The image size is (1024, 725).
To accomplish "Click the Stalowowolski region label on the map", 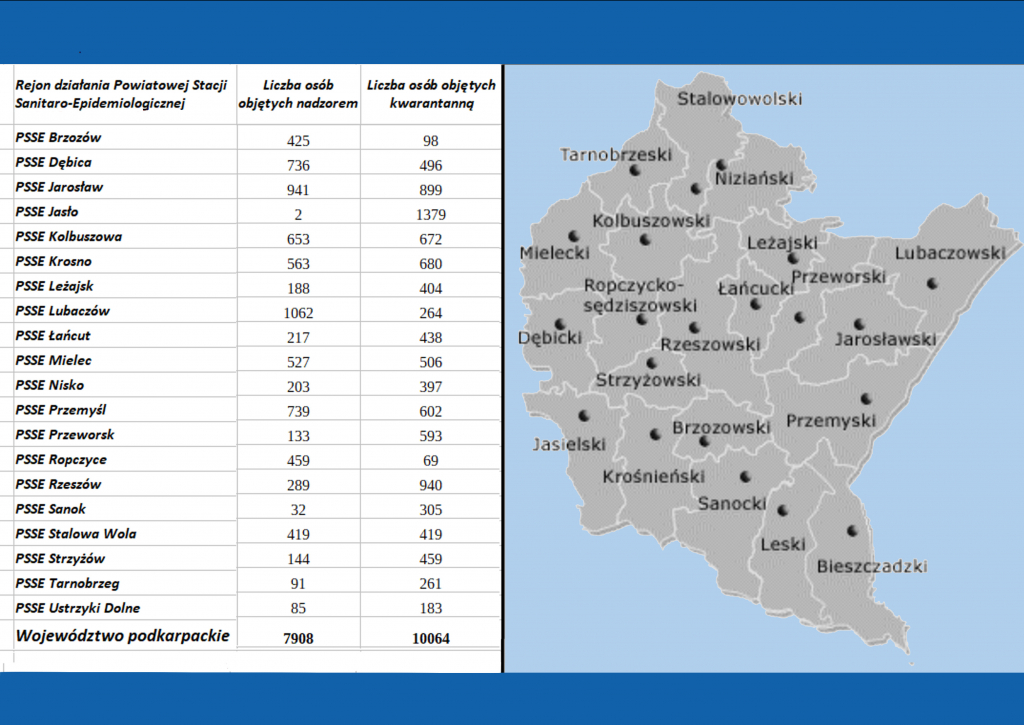I will pyautogui.click(x=740, y=98).
